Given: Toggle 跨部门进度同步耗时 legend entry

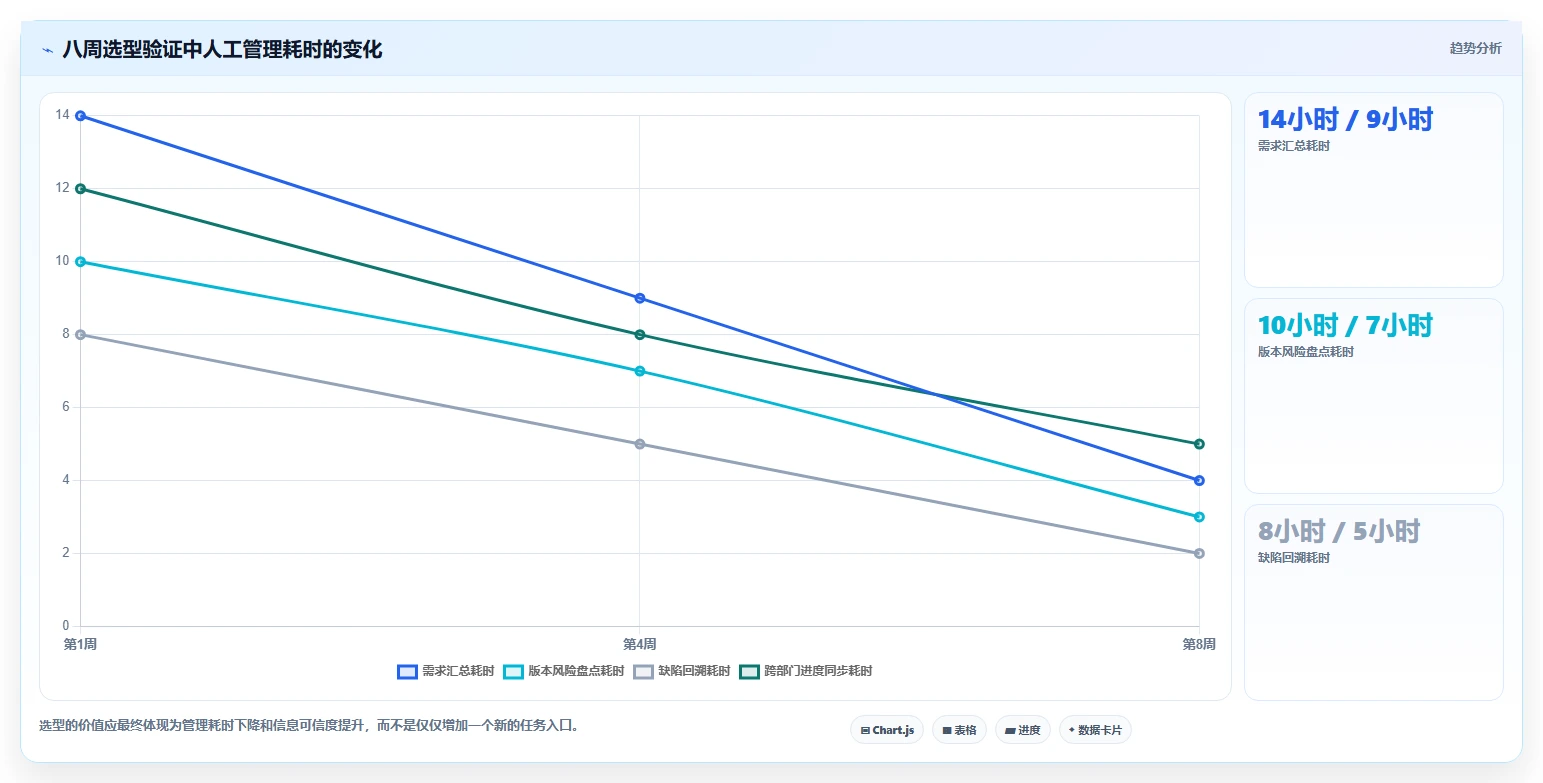Looking at the screenshot, I should pos(806,671).
